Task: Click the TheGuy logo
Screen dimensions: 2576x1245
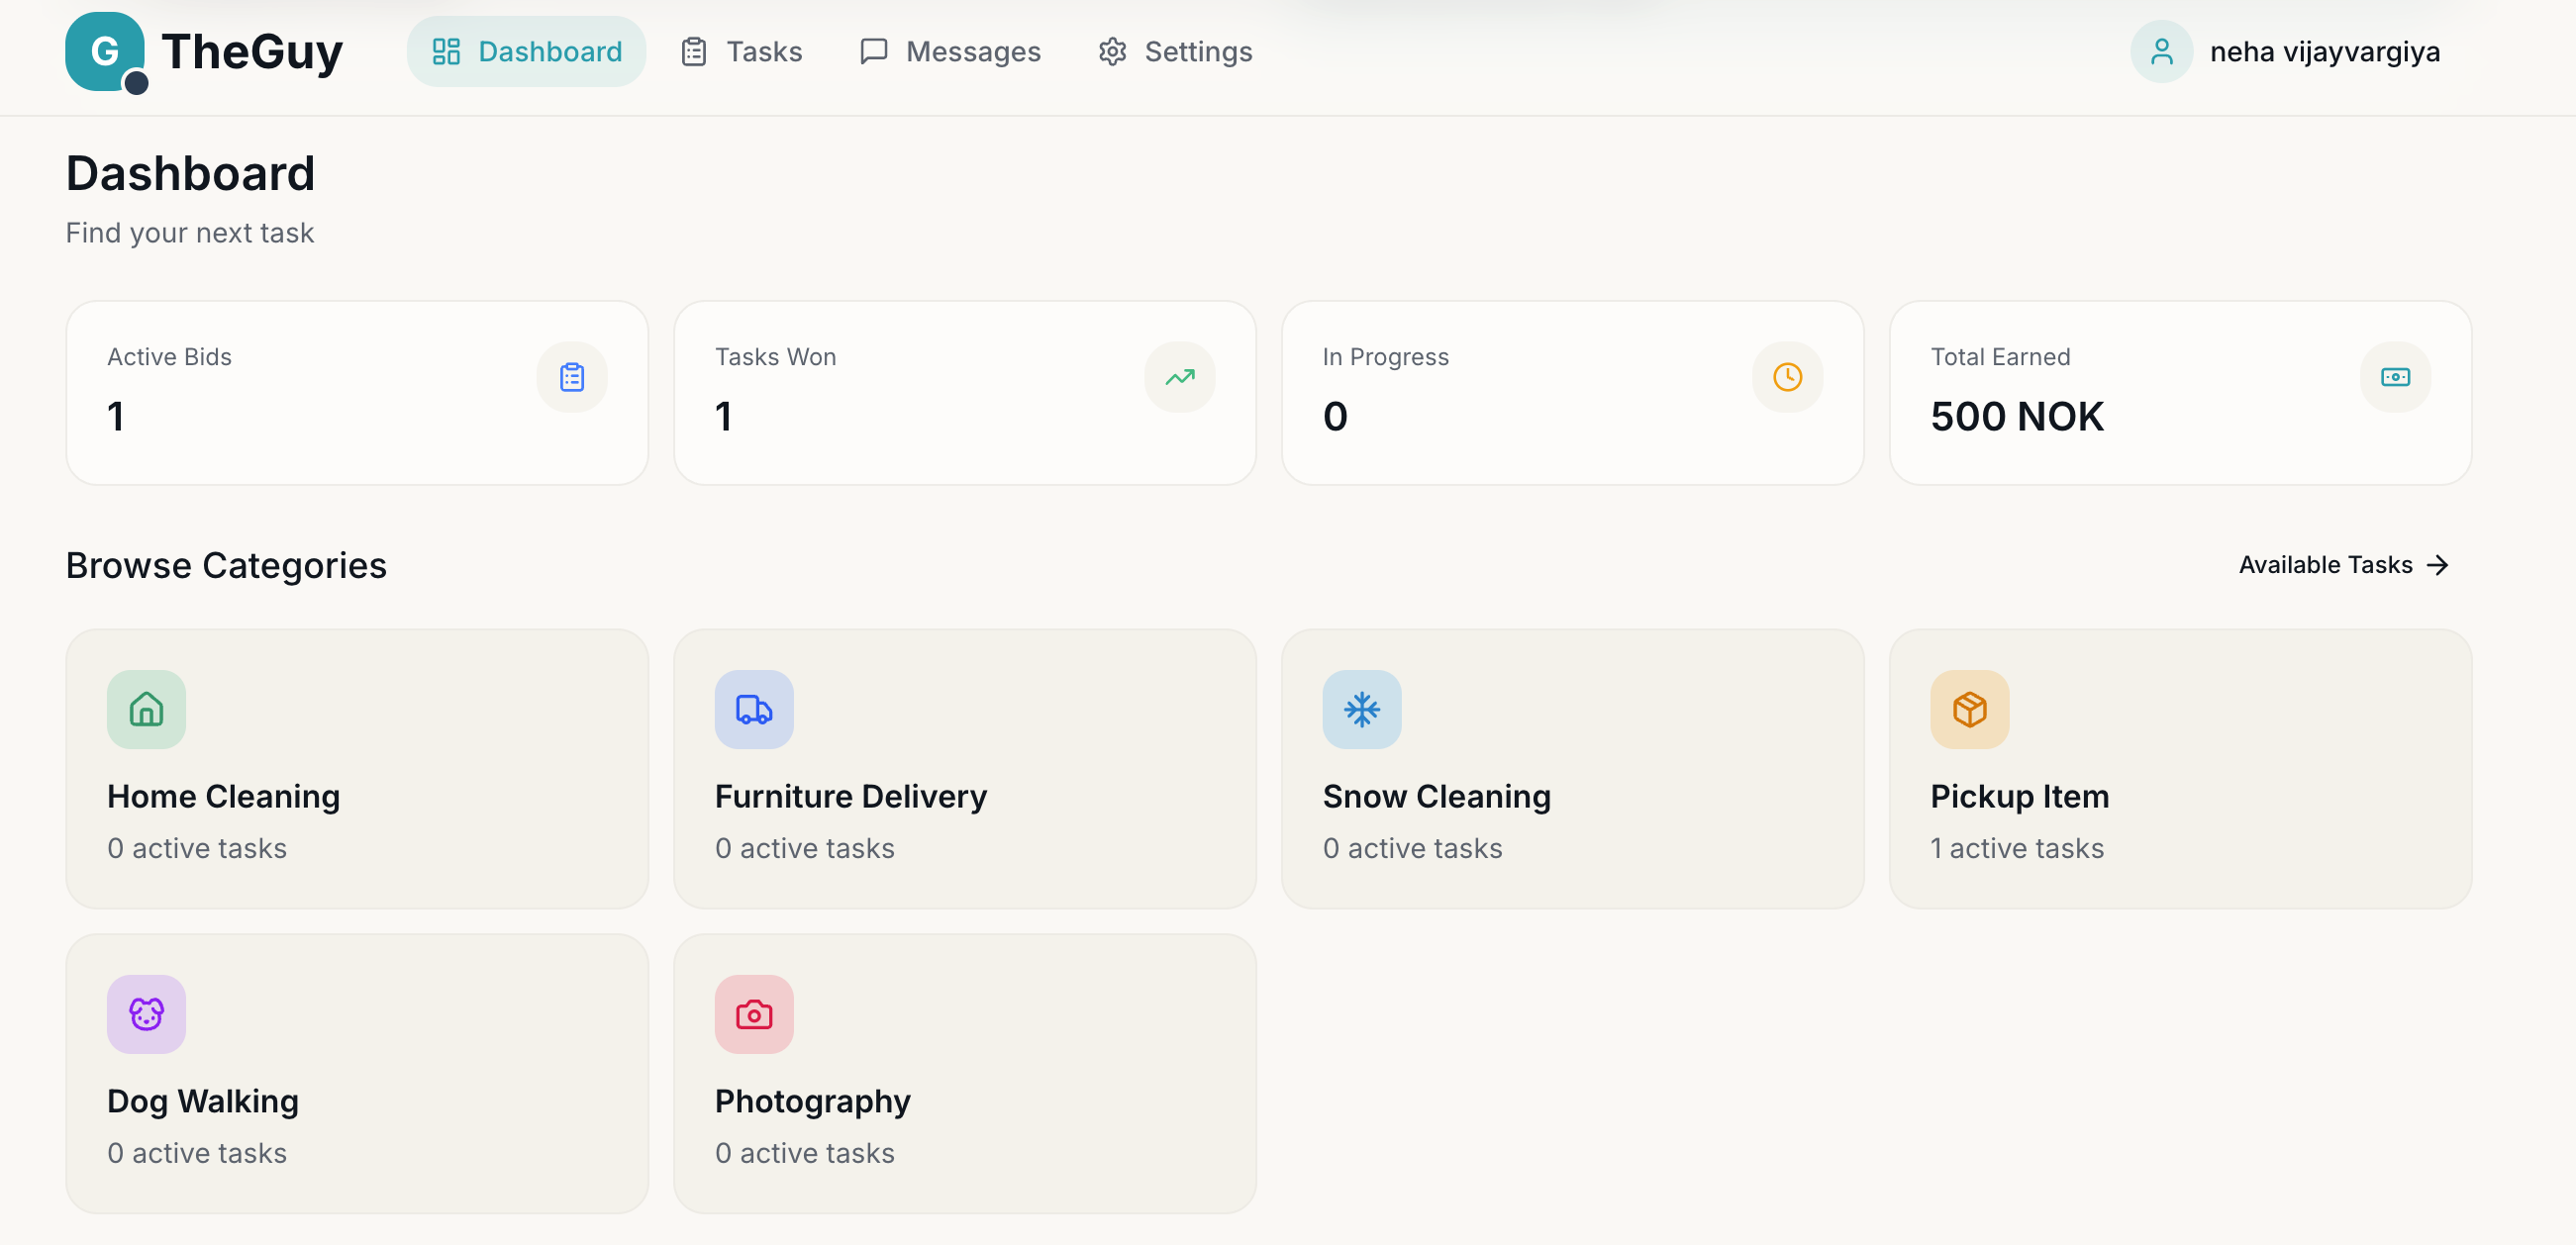Action: click(x=203, y=52)
